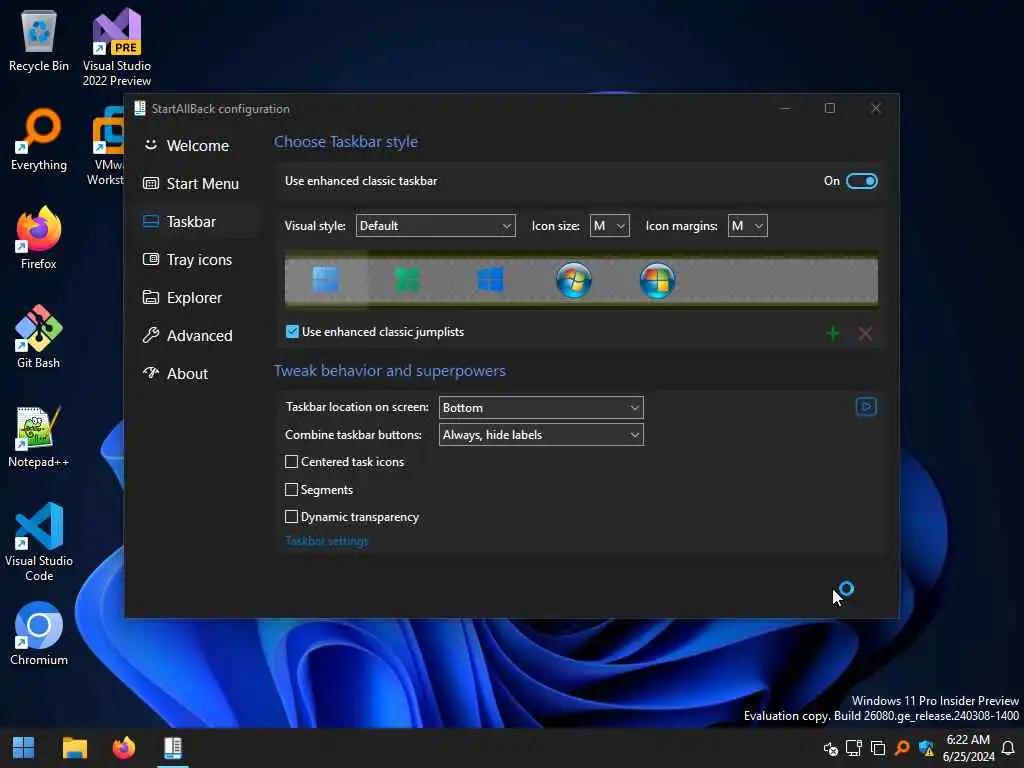This screenshot has height=768, width=1024.
Task: Enable Segments checkbox
Action: tap(291, 489)
